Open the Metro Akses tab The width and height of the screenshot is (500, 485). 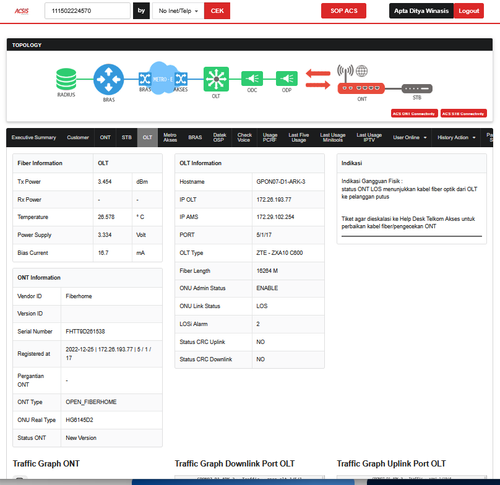click(170, 137)
